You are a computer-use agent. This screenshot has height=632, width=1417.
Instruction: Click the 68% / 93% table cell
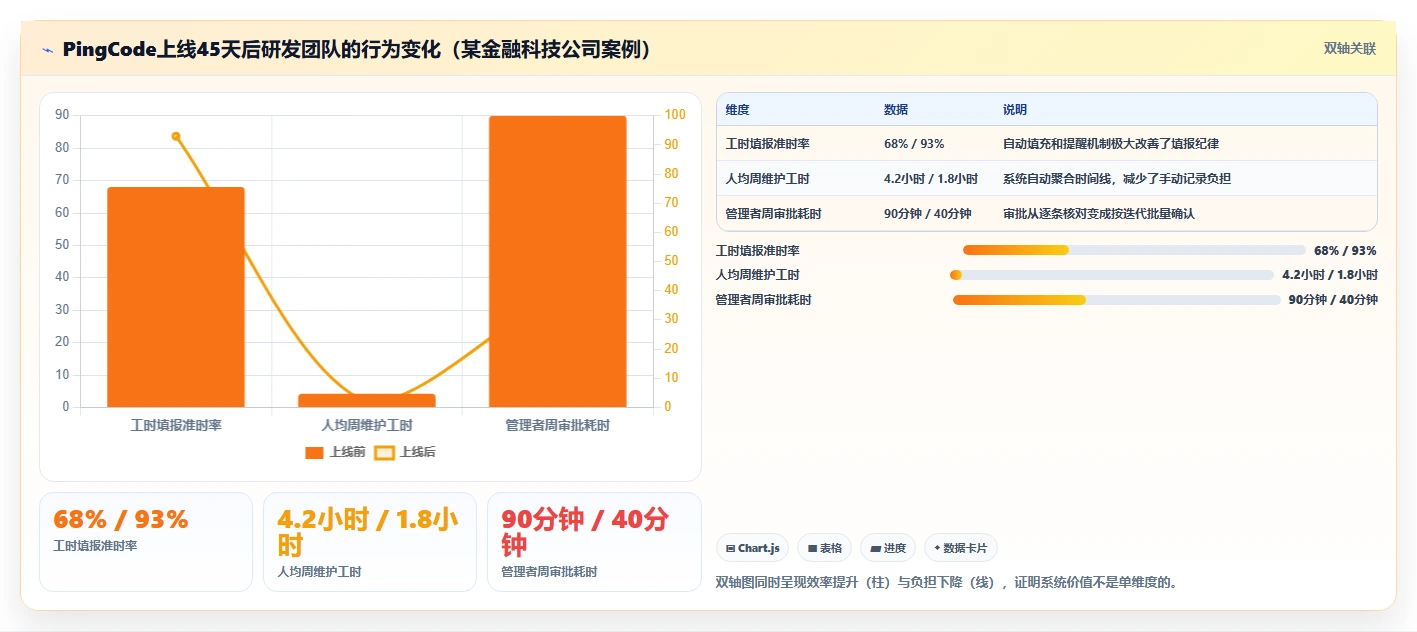coord(914,144)
